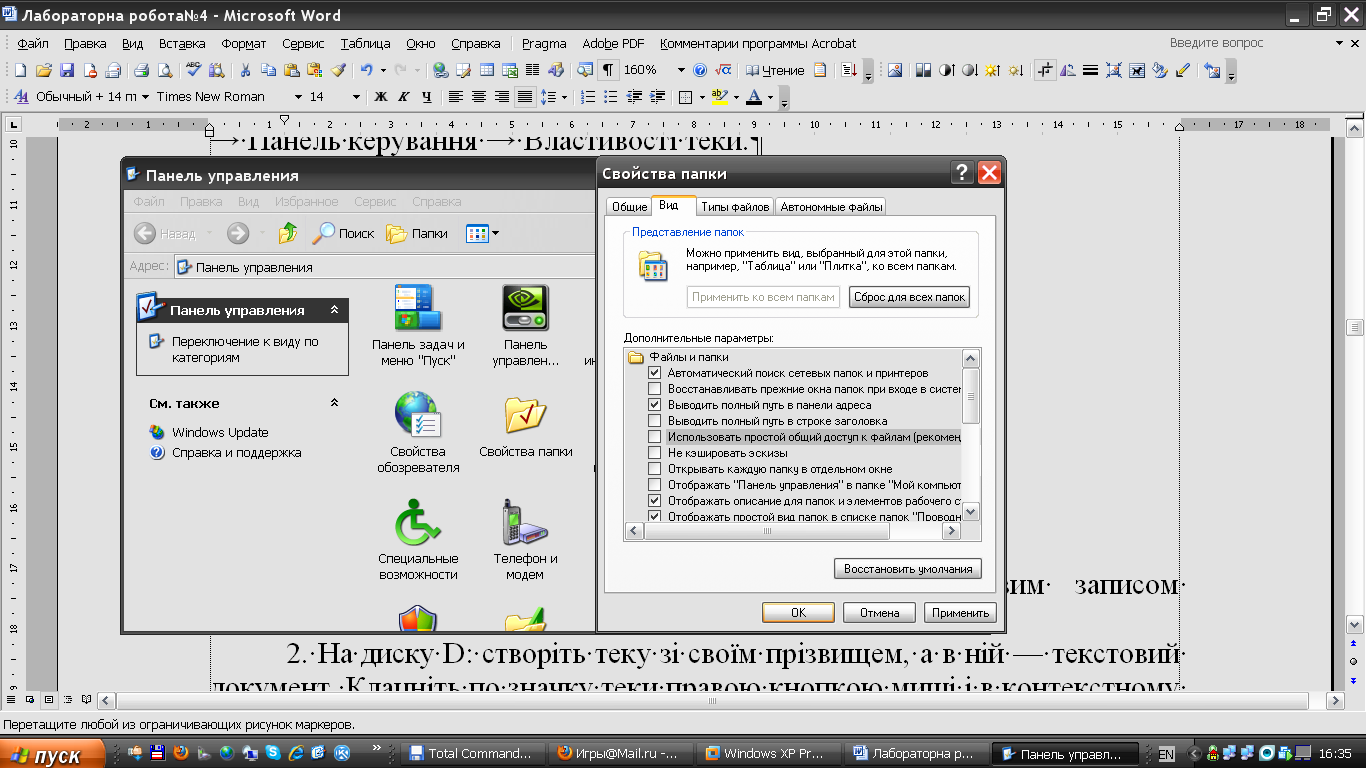Image resolution: width=1366 pixels, height=768 pixels.
Task: Open the Формат menu
Action: point(244,43)
